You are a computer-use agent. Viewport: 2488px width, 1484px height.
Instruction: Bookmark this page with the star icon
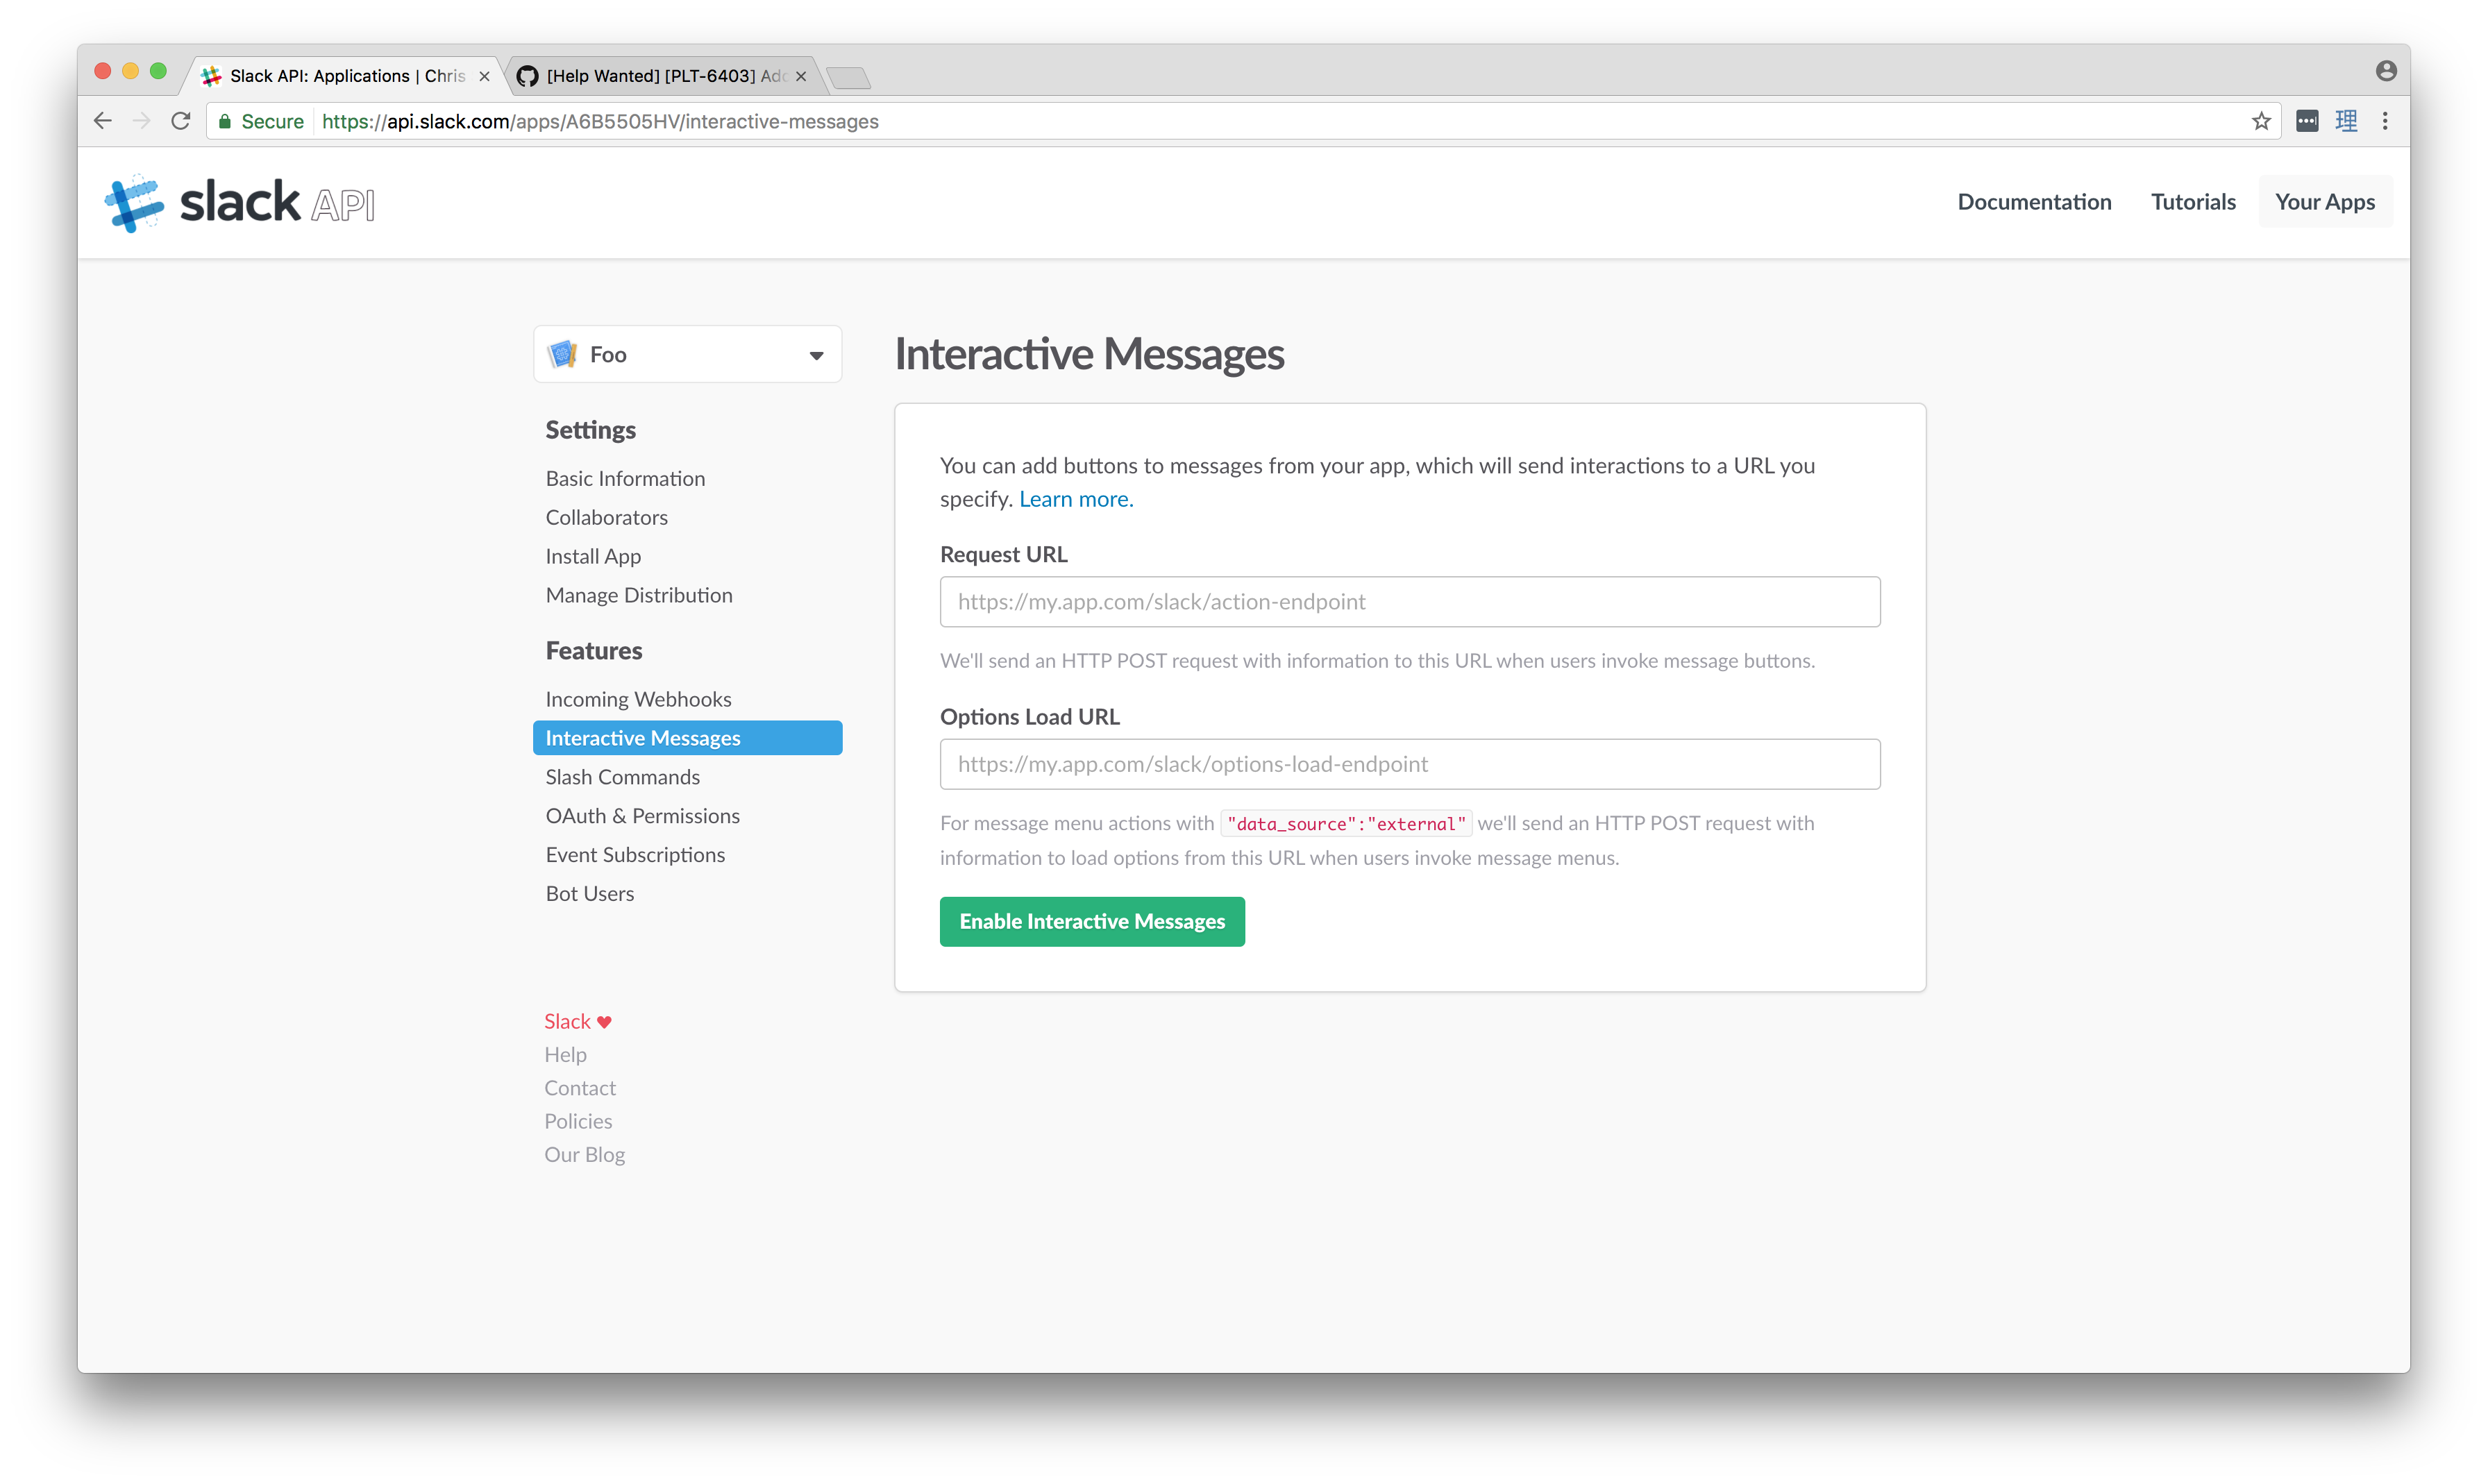tap(2261, 121)
